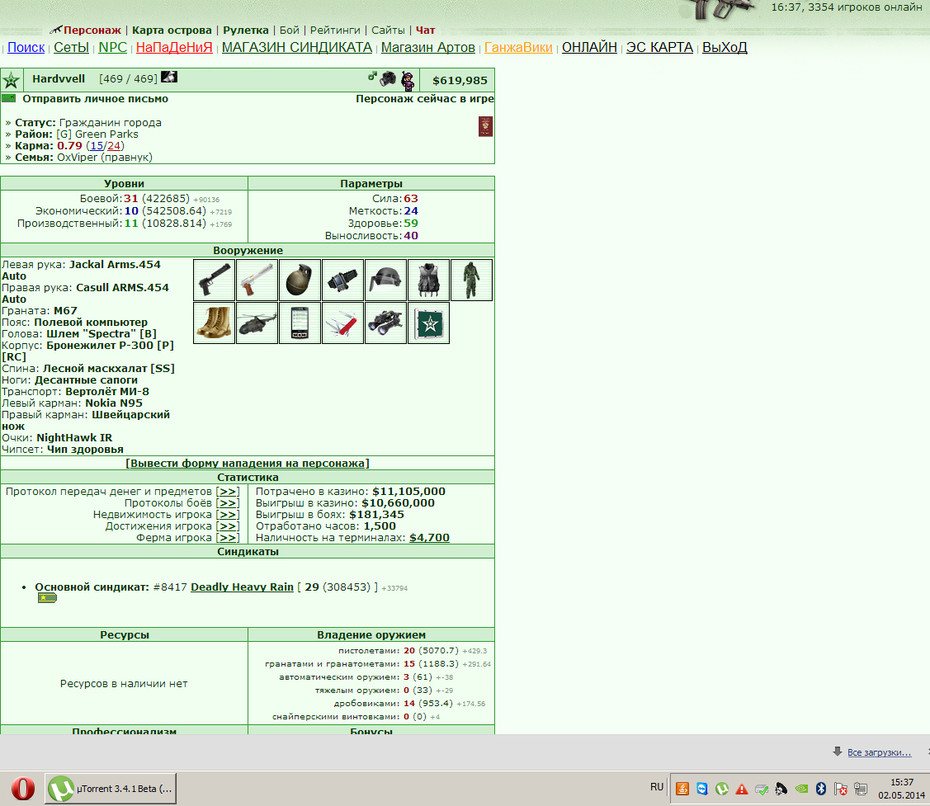Click the green envelope mail icon
Image resolution: width=930 pixels, height=806 pixels.
click(x=9, y=98)
